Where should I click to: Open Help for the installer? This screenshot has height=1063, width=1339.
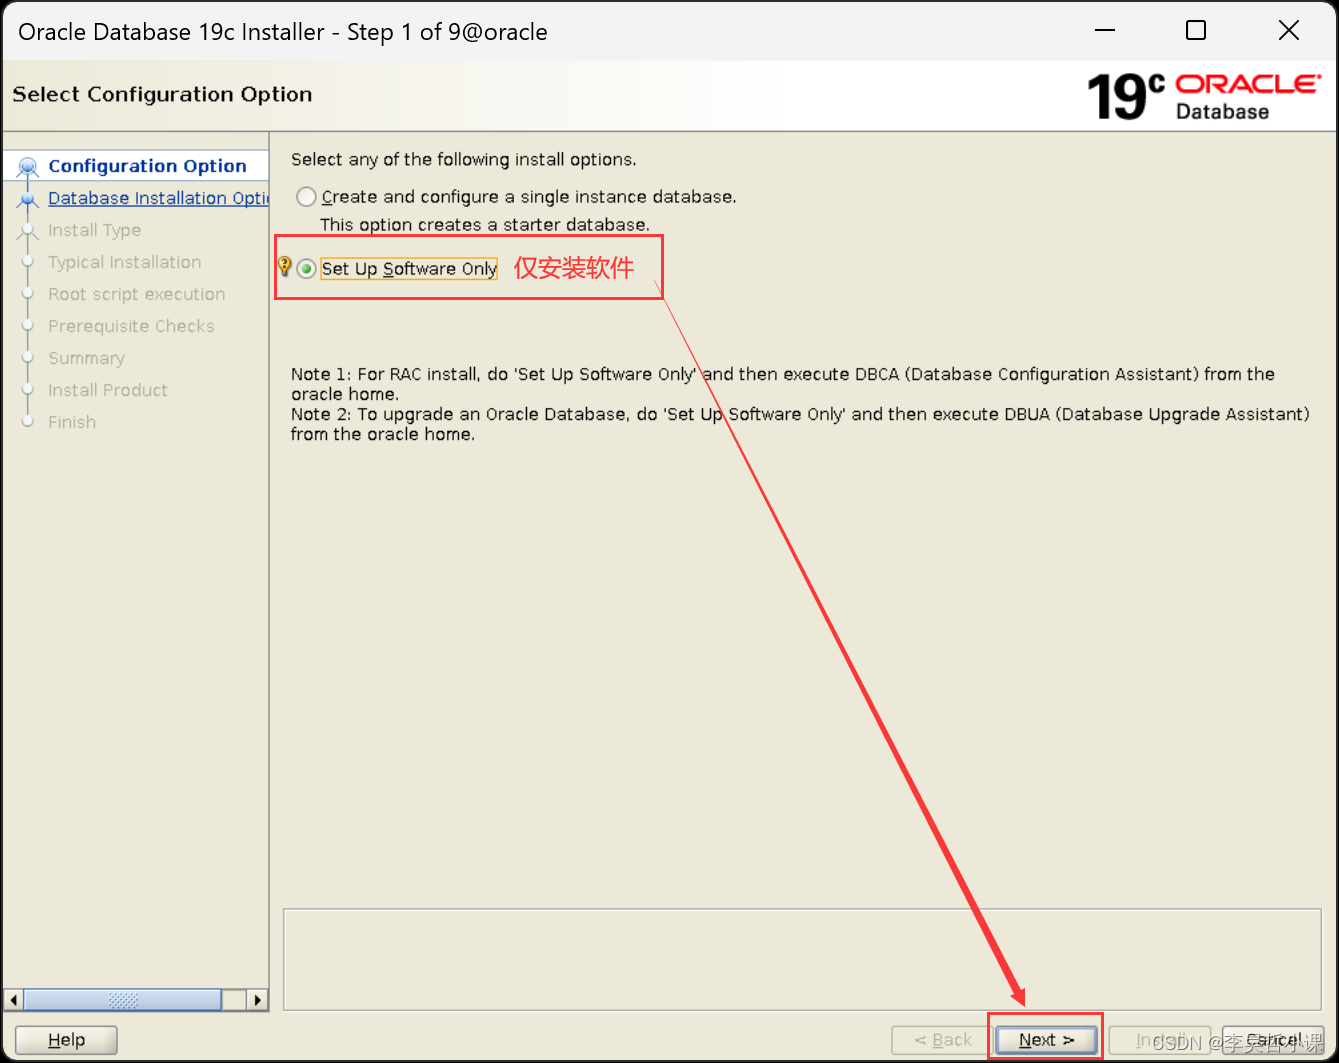pos(67,1040)
